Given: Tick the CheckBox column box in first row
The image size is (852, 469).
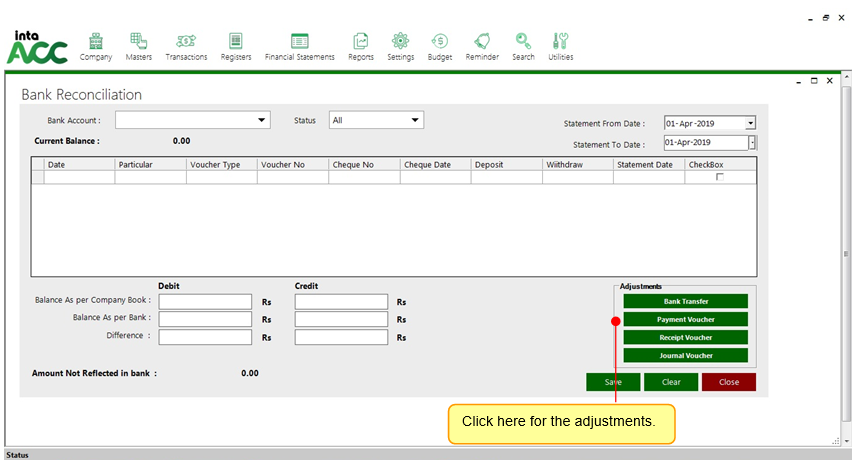Looking at the screenshot, I should [719, 177].
